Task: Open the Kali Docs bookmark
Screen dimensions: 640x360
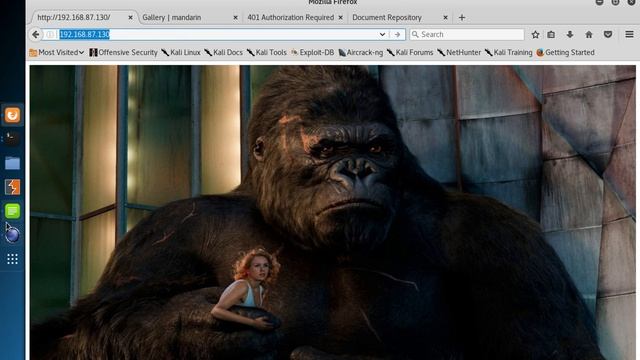Action: point(224,52)
